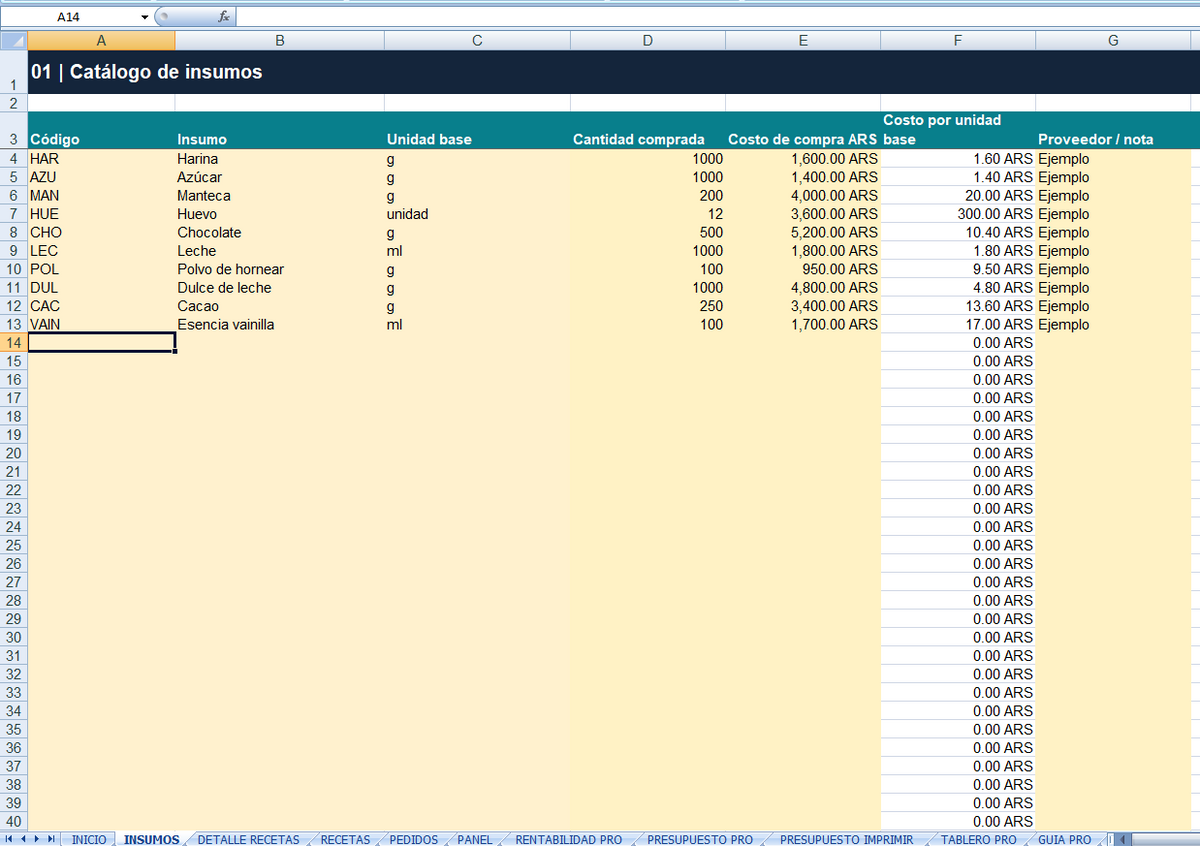The image size is (1200, 846).
Task: Click the Name Box showing A14
Action: pyautogui.click(x=69, y=17)
